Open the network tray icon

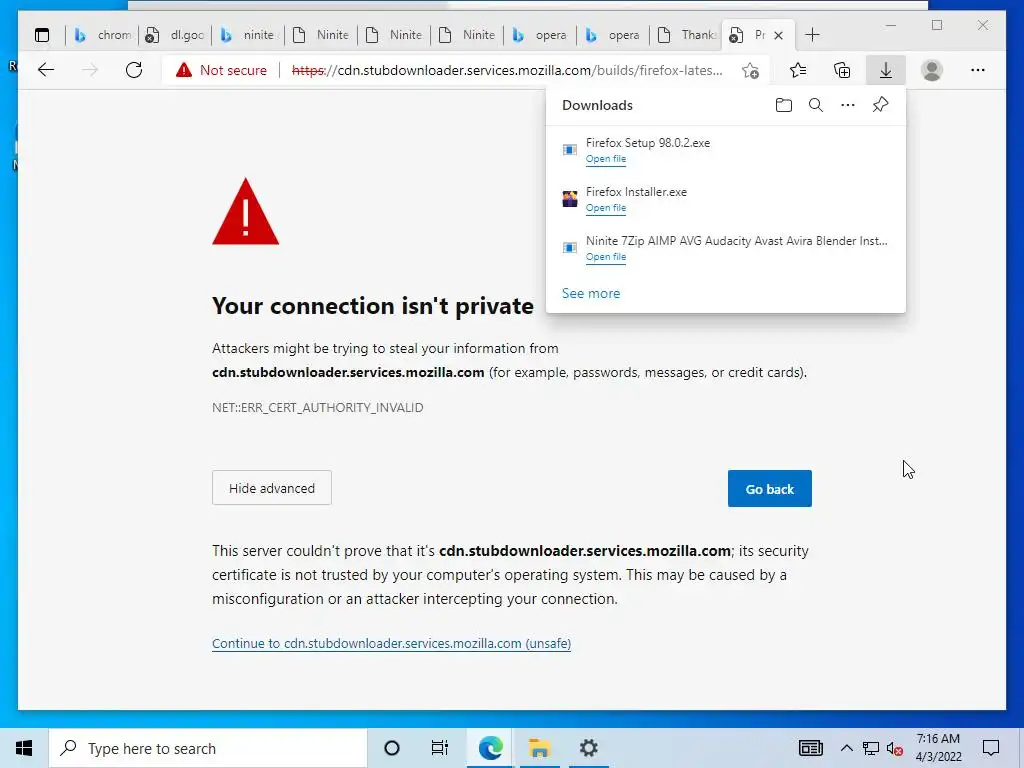tap(871, 748)
